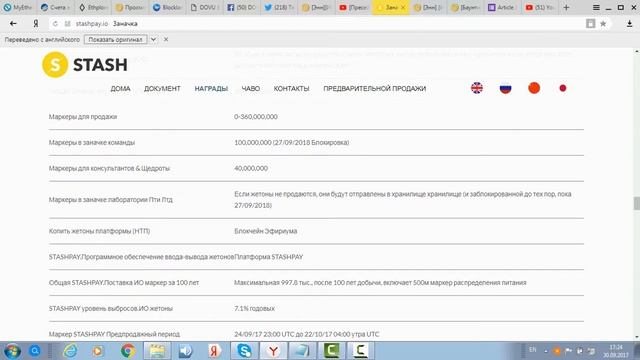Open the green Camtasia taskbar icon

click(x=331, y=351)
